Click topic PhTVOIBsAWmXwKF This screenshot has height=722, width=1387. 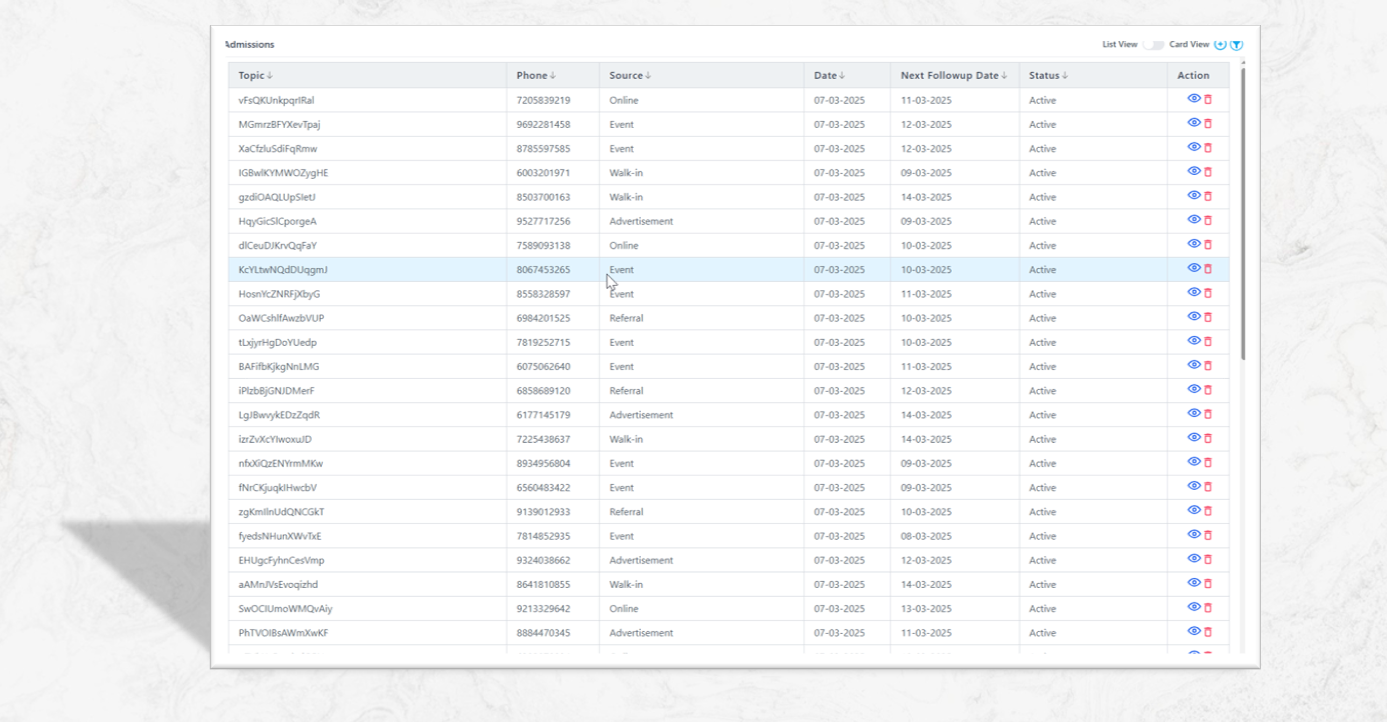[283, 633]
